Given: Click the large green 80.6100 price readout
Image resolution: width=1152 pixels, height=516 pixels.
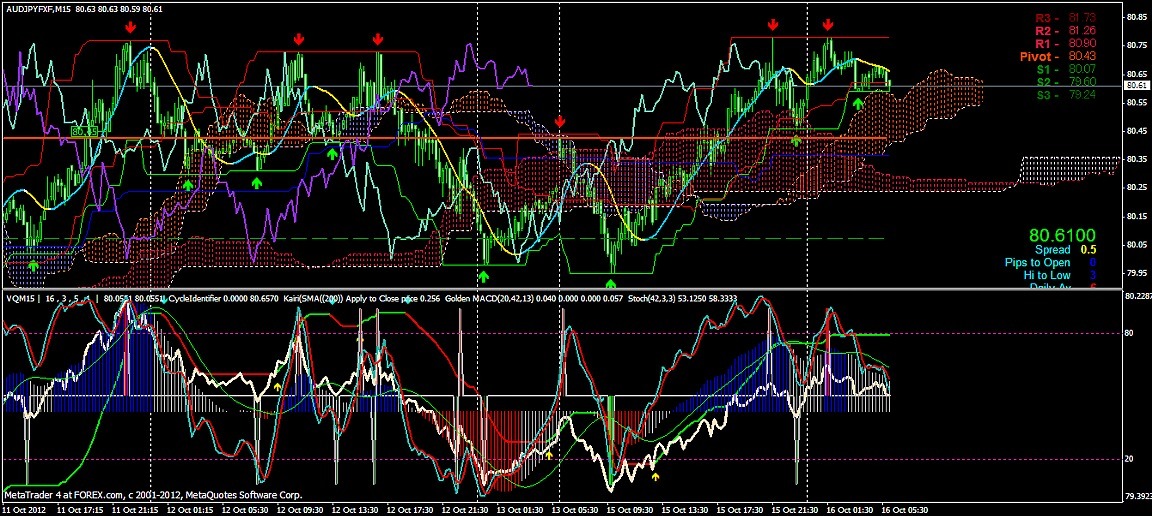Looking at the screenshot, I should 1062,236.
